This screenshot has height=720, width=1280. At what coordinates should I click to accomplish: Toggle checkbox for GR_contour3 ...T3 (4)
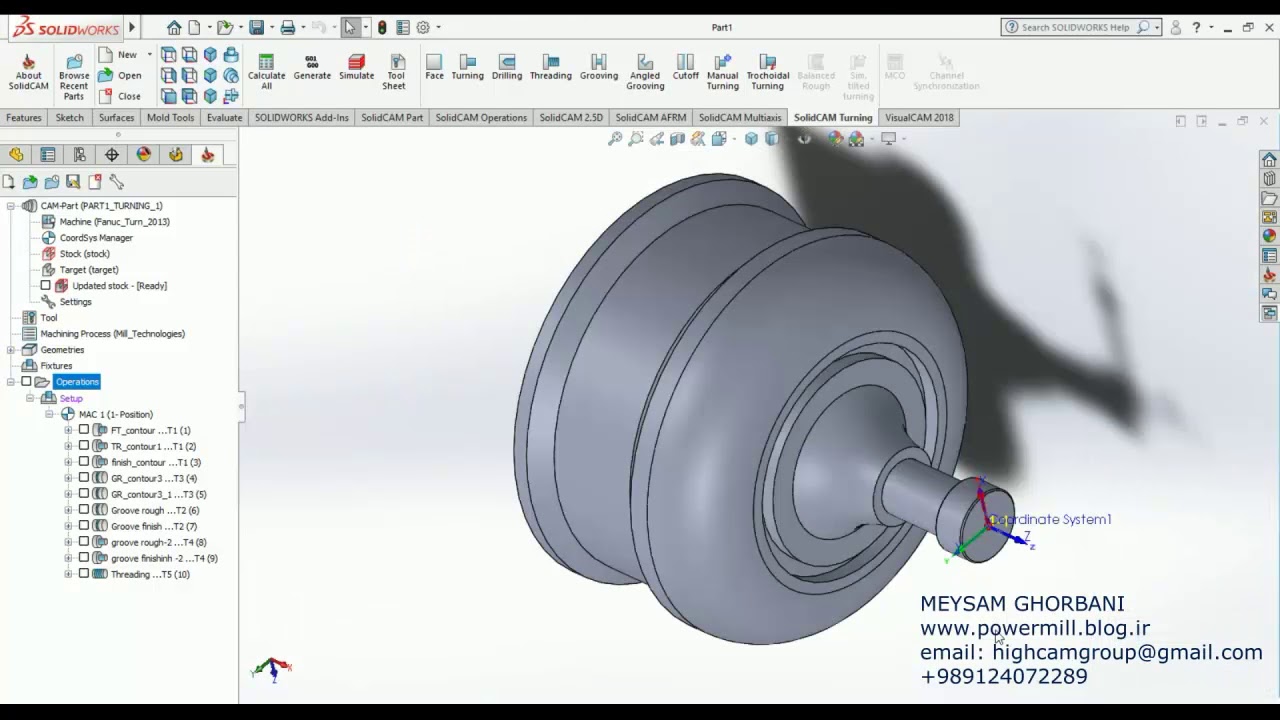84,478
